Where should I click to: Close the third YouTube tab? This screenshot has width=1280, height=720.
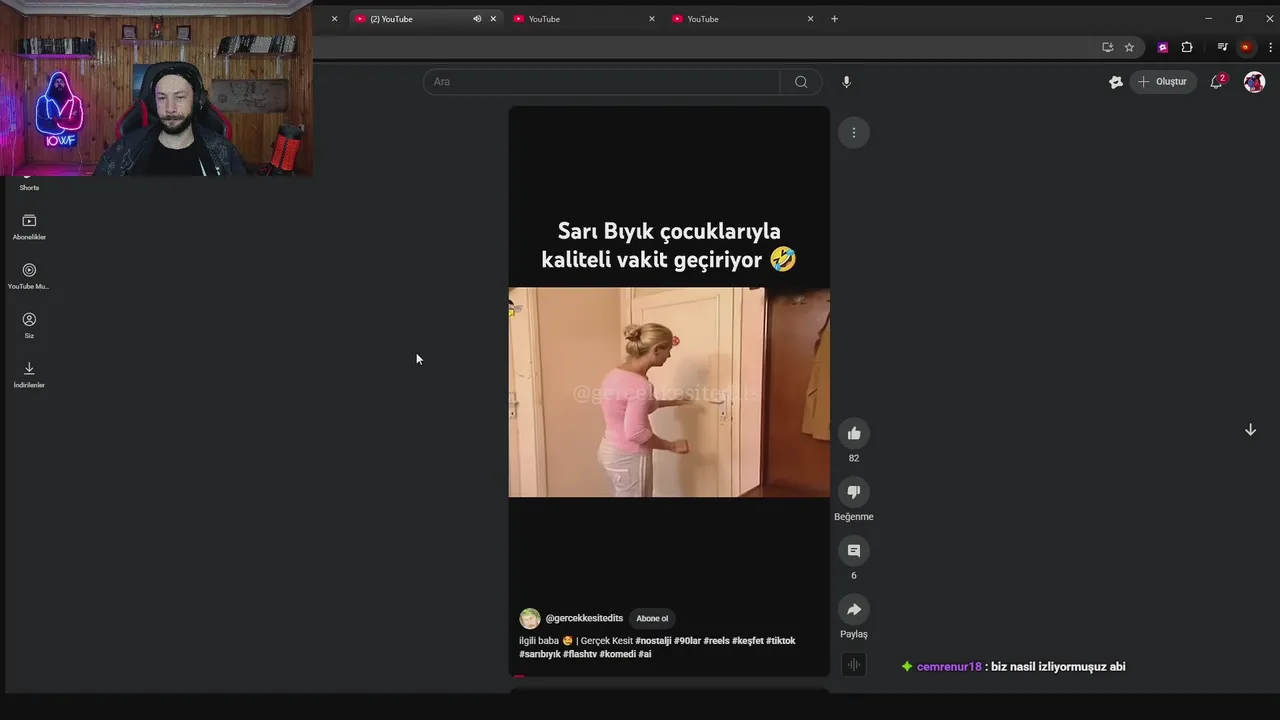point(810,19)
